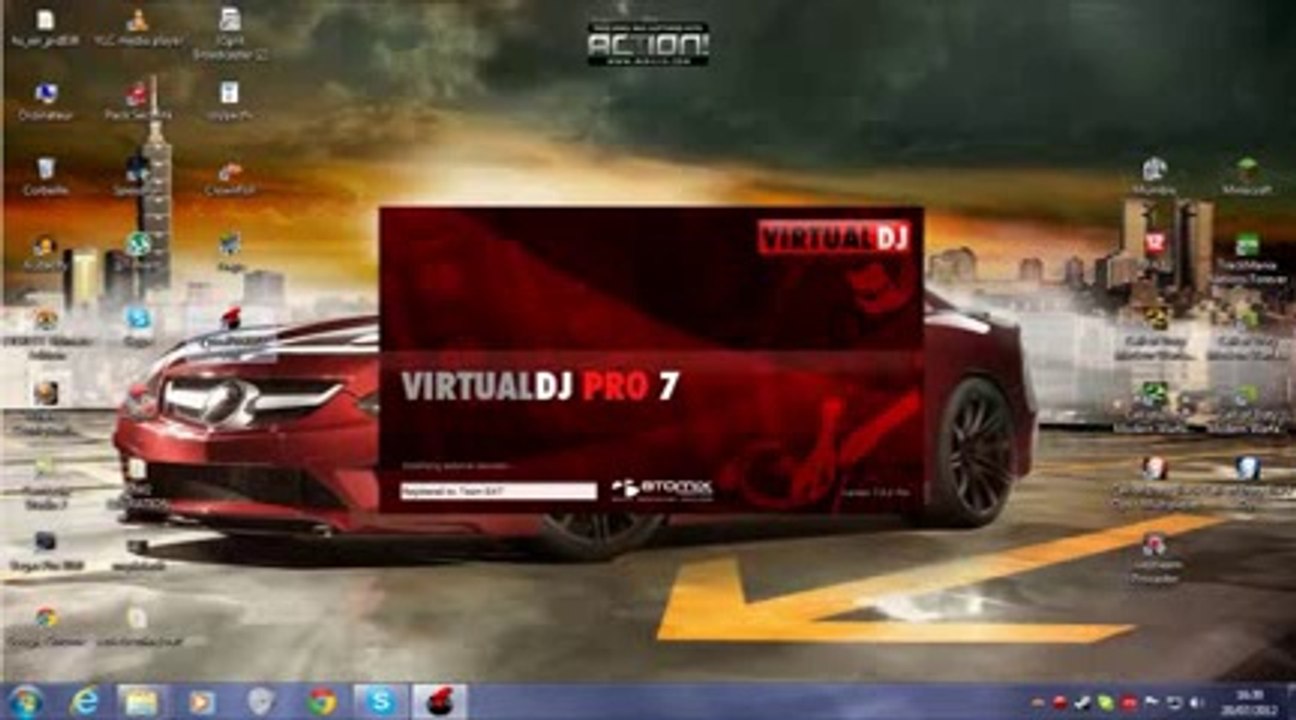Viewport: 1296px width, 720px height.
Task: Select the XSplit Broadcaster desktop icon
Action: coord(230,33)
